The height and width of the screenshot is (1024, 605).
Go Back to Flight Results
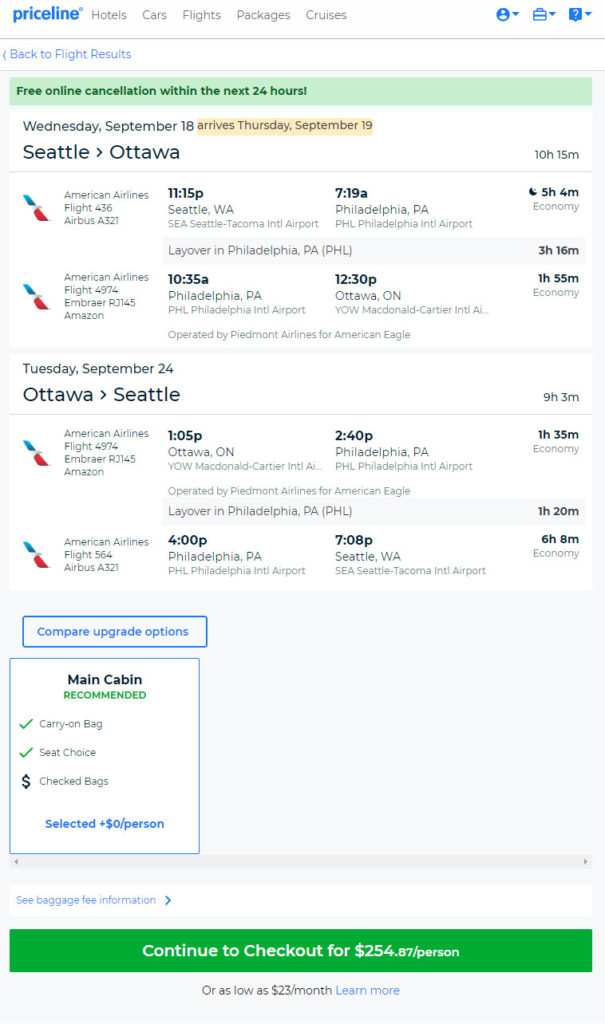(67, 54)
